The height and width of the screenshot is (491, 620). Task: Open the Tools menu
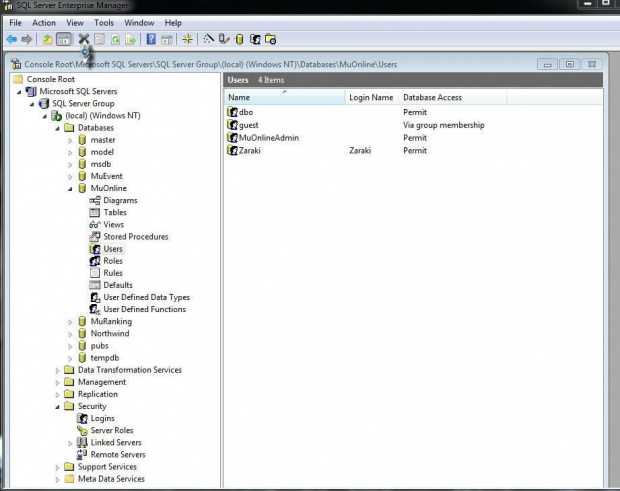(104, 22)
